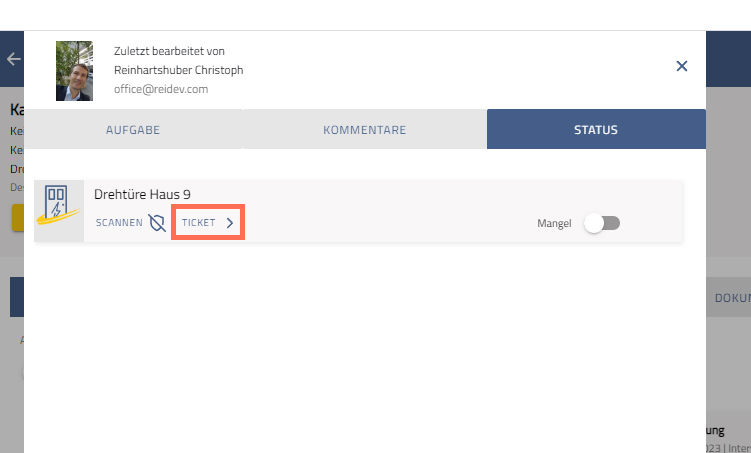Click the blue tab behind dialog's left edge
This screenshot has height=453, width=751.
(x=16, y=297)
